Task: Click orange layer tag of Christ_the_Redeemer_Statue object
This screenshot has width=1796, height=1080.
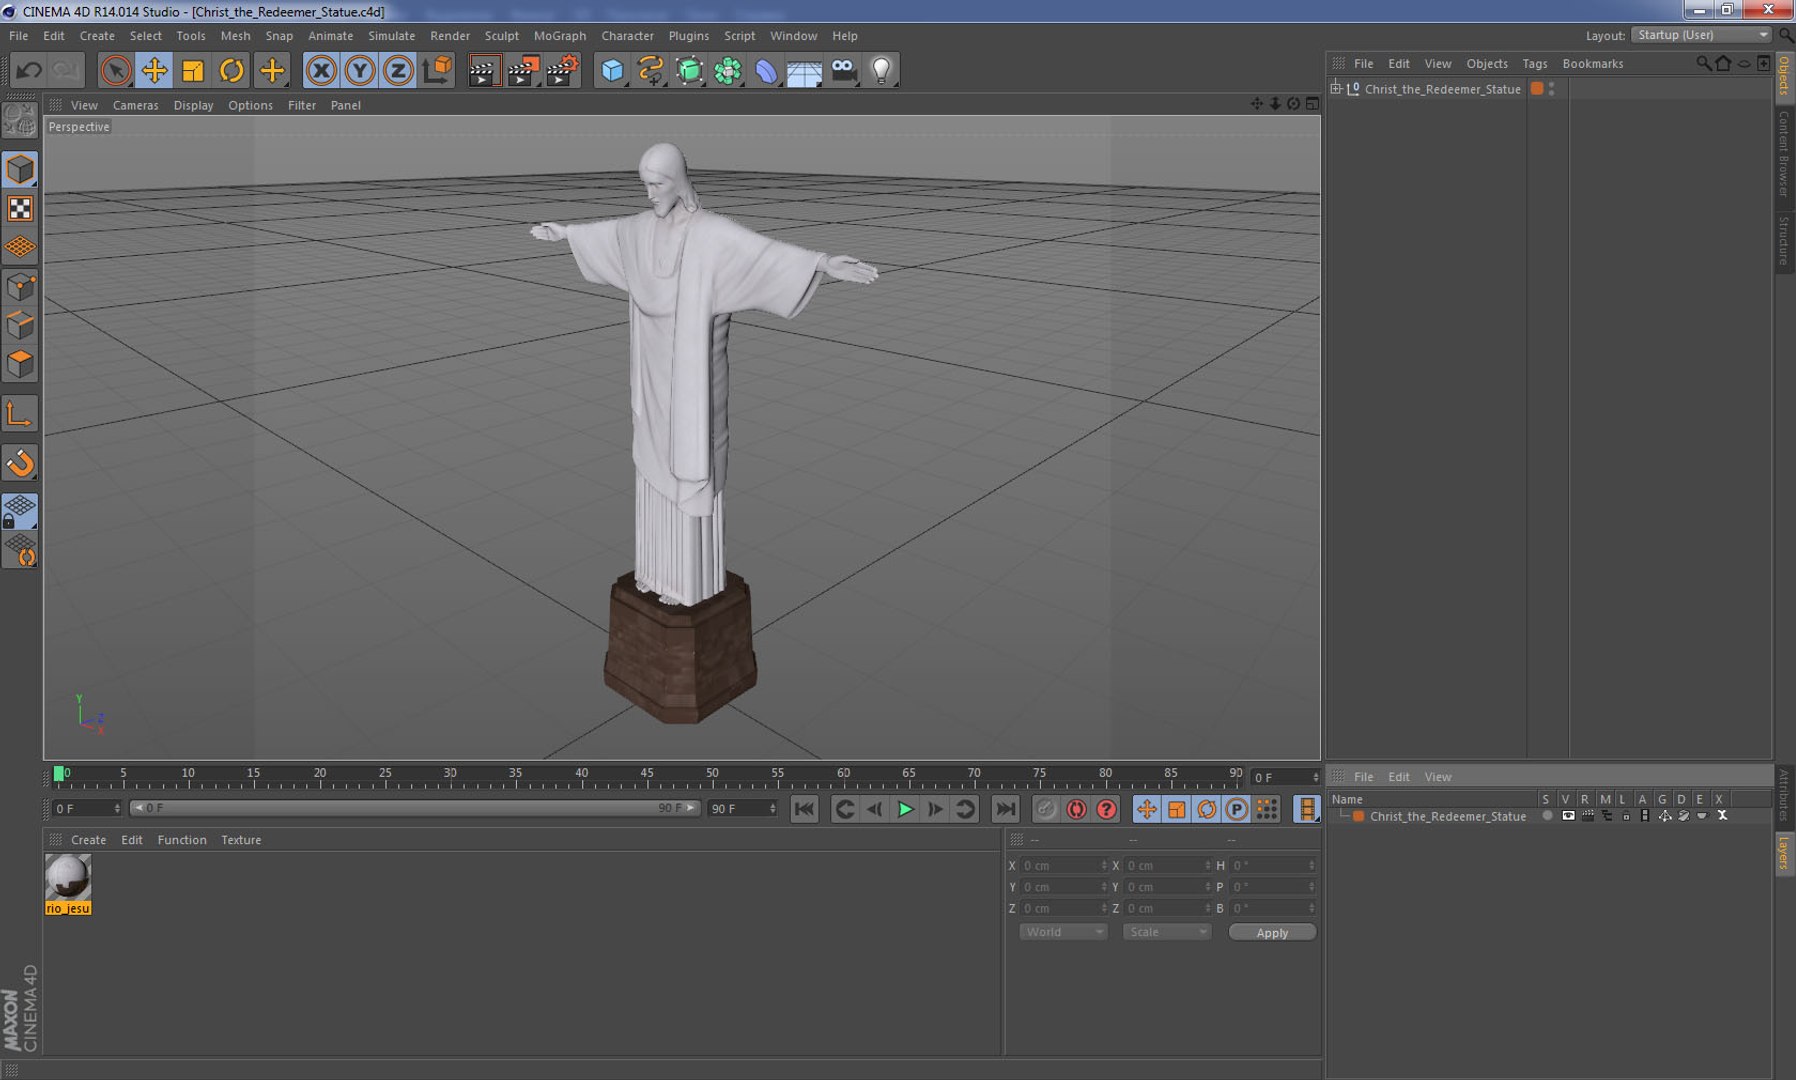Action: click(x=1537, y=89)
